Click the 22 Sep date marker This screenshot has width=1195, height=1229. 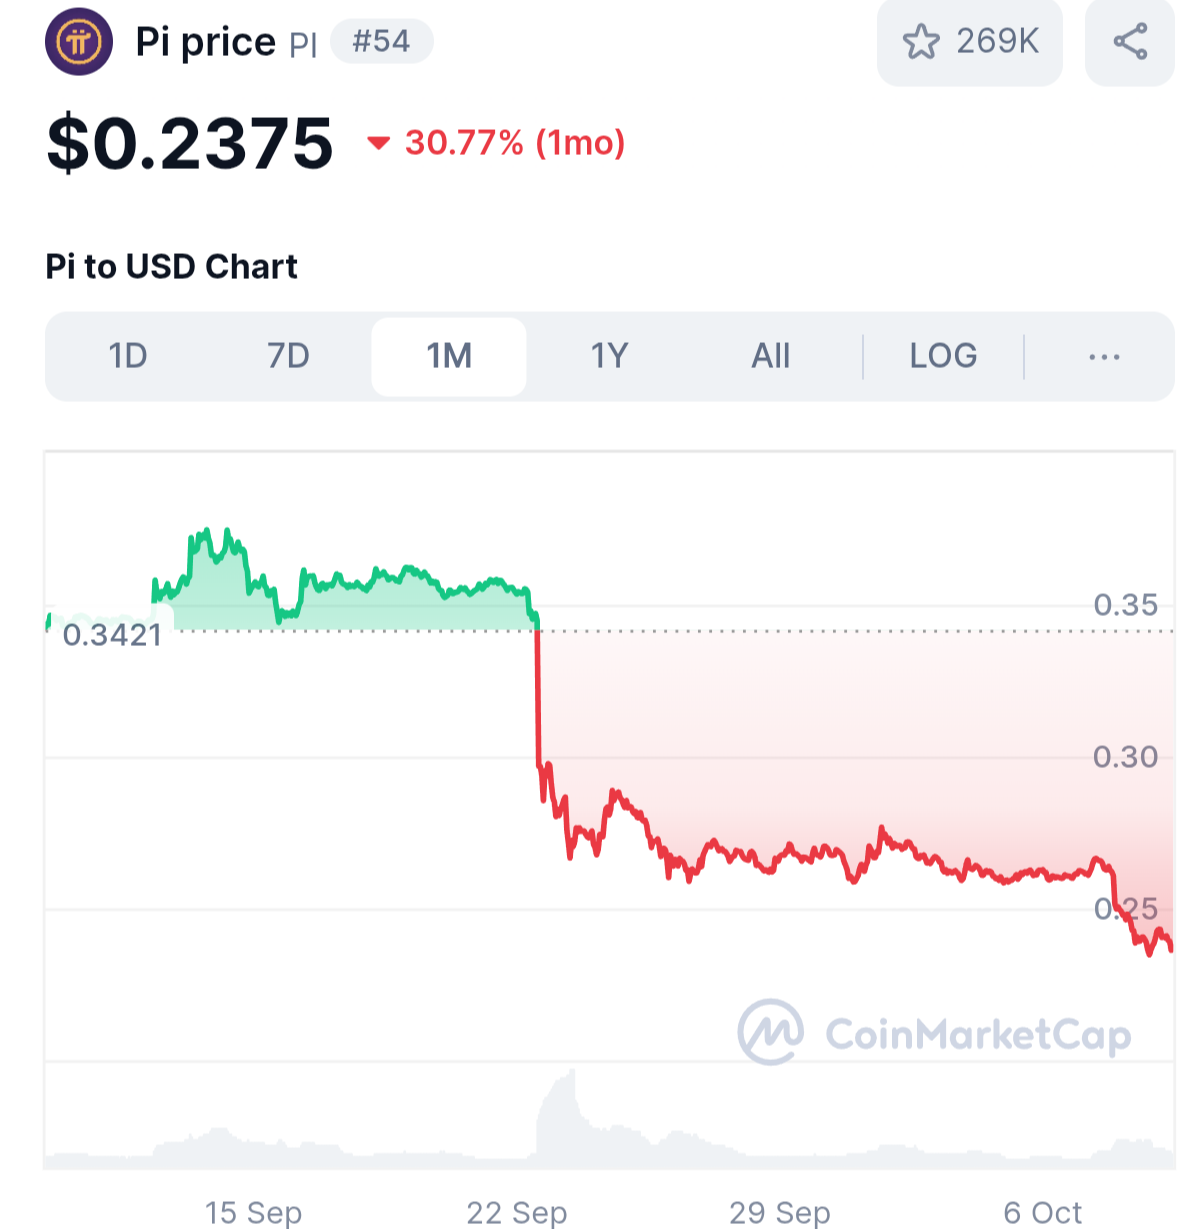click(x=516, y=1212)
